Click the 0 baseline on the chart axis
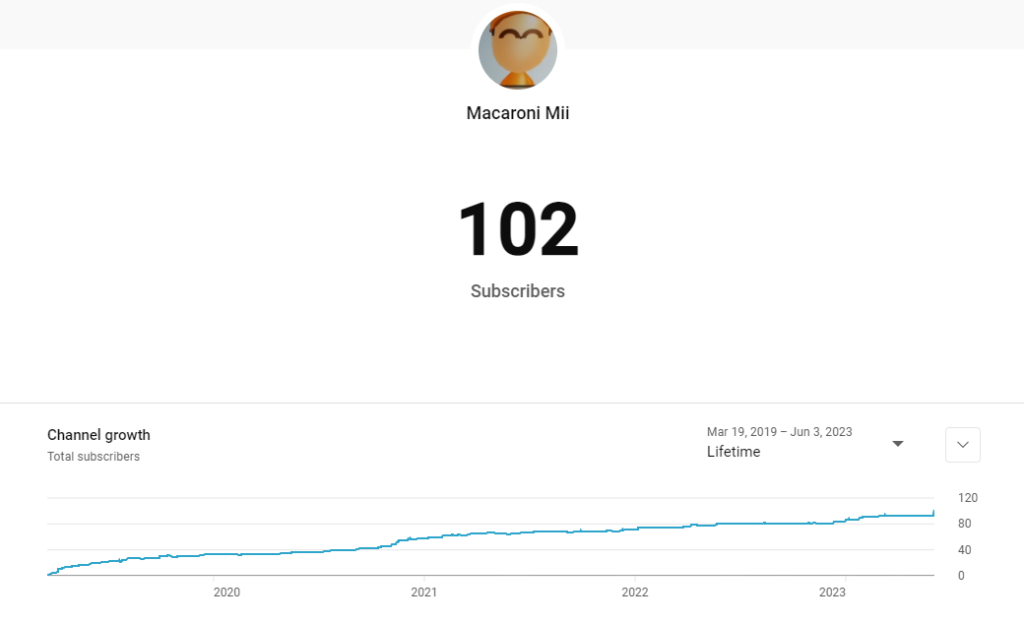This screenshot has height=624, width=1024. [960, 575]
